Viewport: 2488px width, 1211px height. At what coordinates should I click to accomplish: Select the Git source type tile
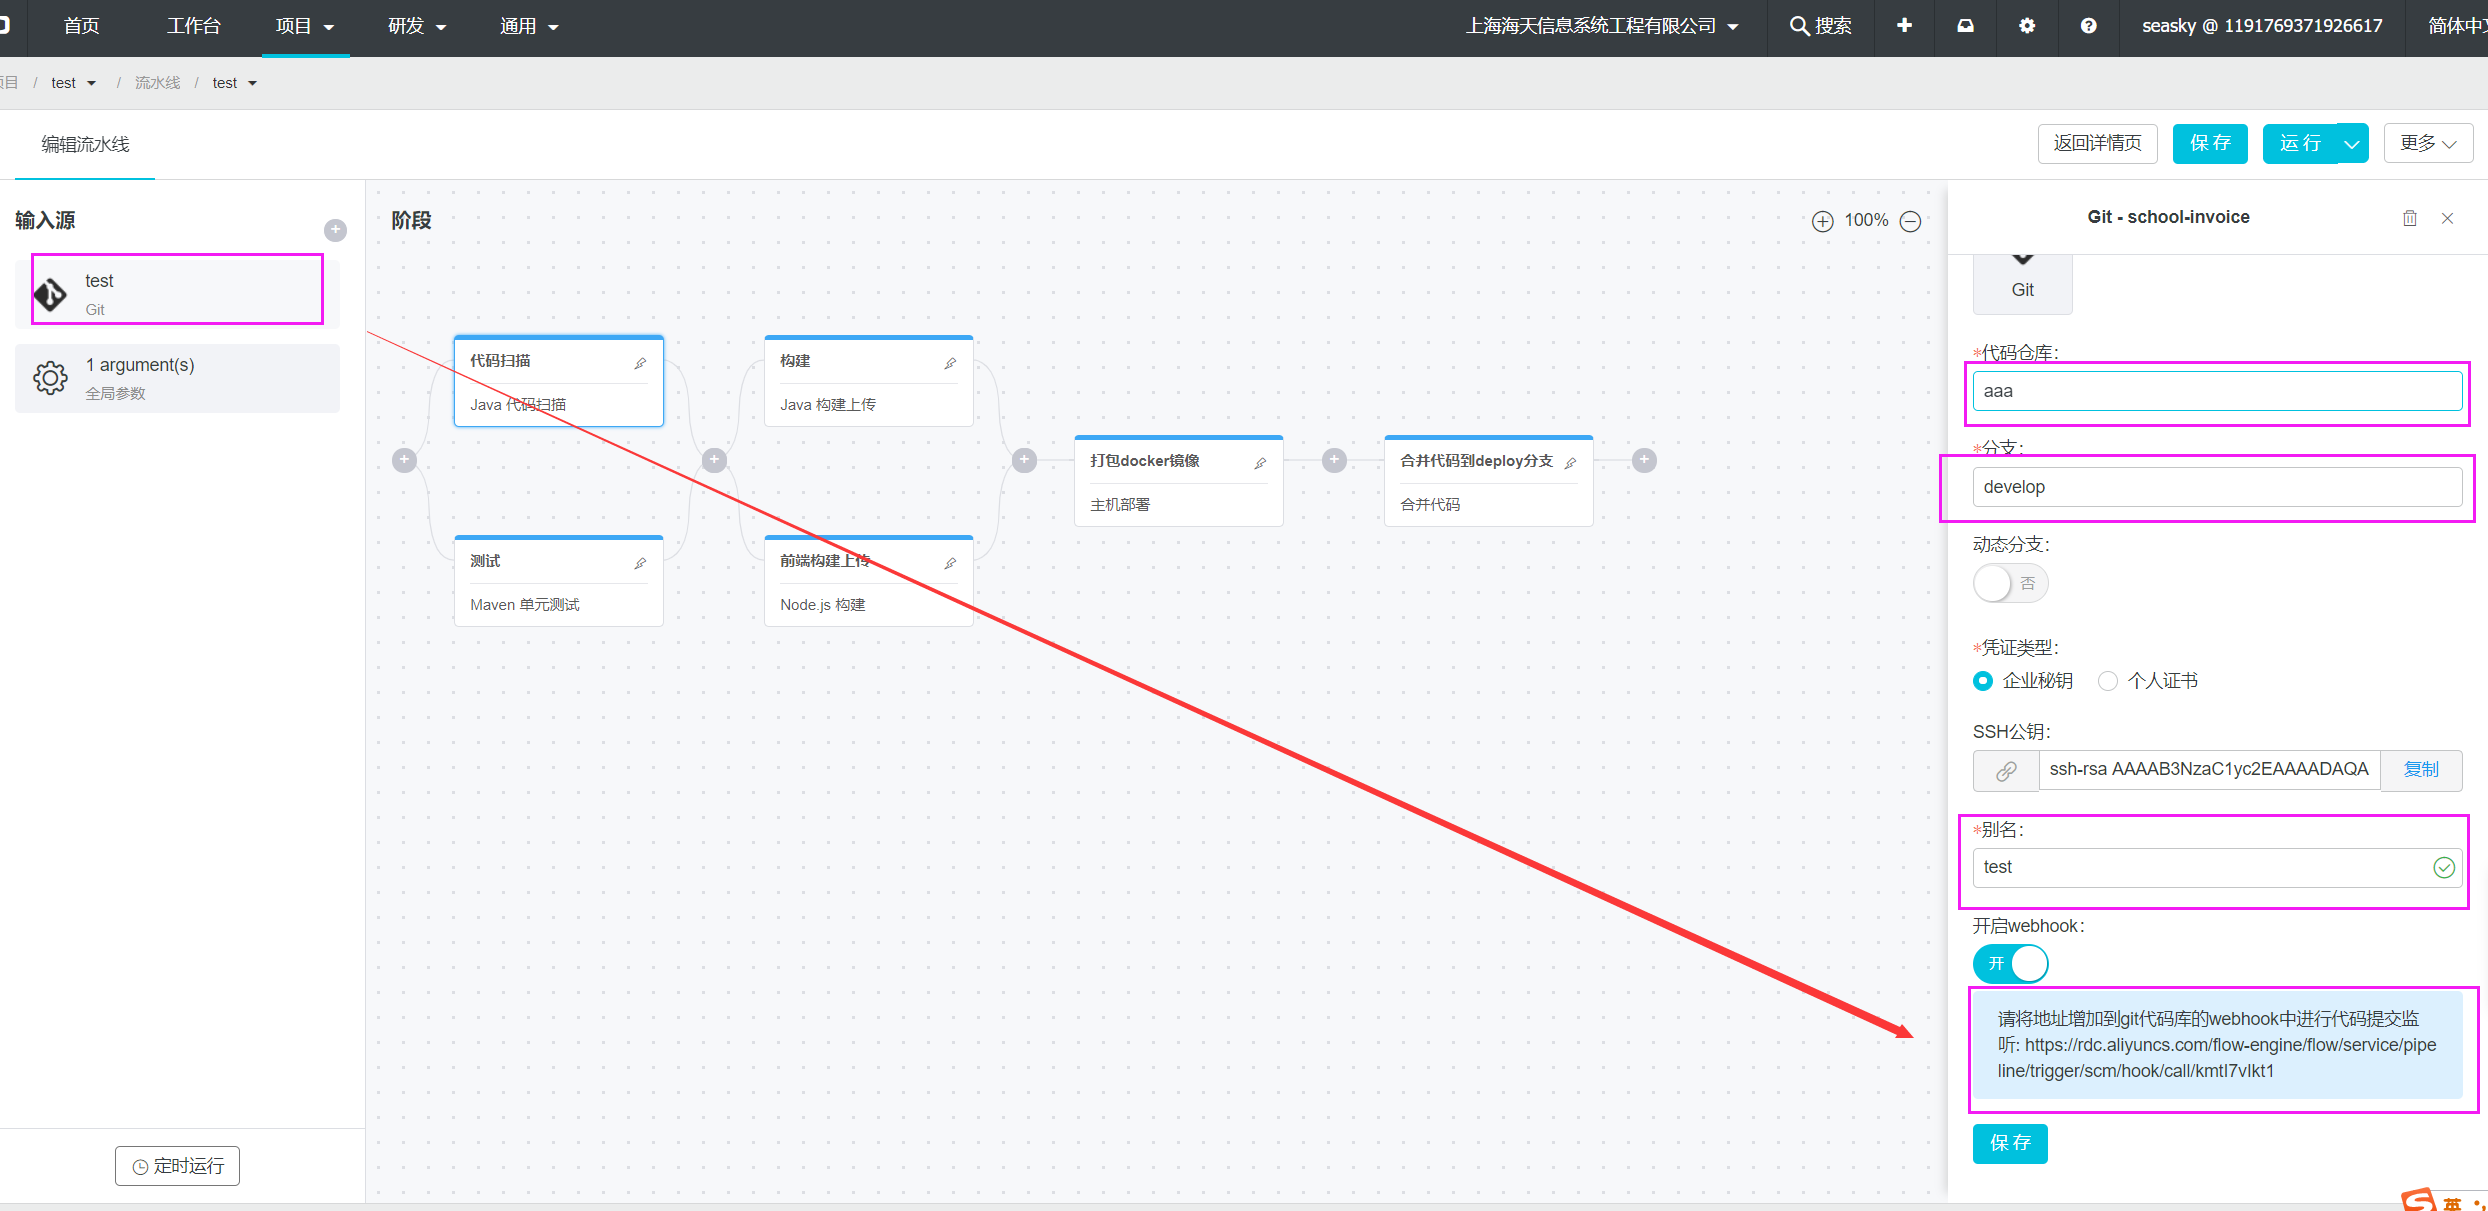click(x=2023, y=284)
